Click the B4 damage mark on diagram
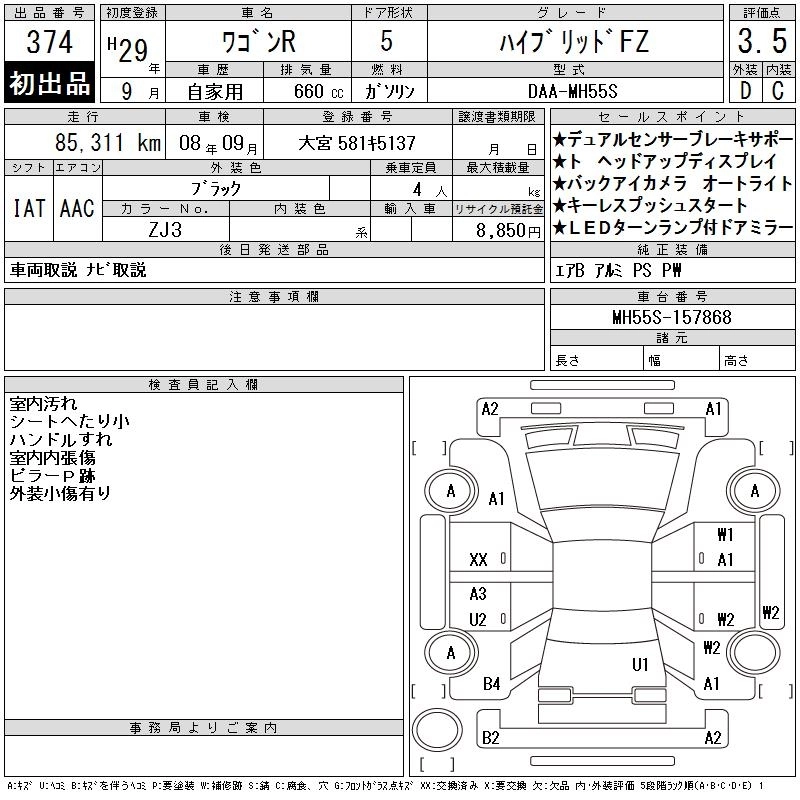Viewport: 800px width, 800px height. click(x=491, y=684)
